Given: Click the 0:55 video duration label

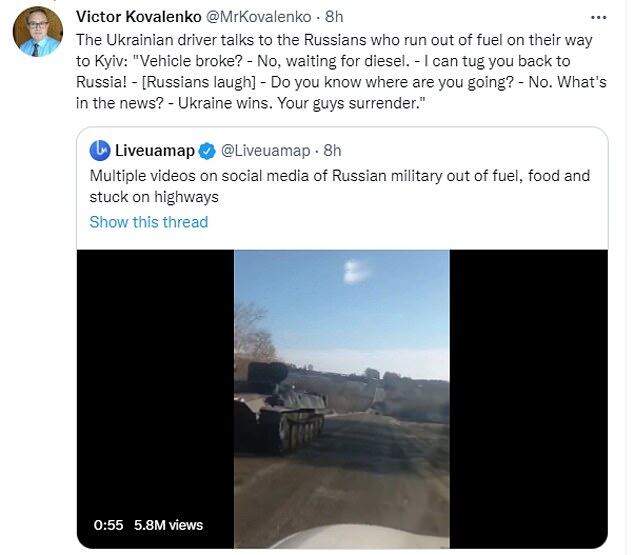Looking at the screenshot, I should [x=107, y=524].
